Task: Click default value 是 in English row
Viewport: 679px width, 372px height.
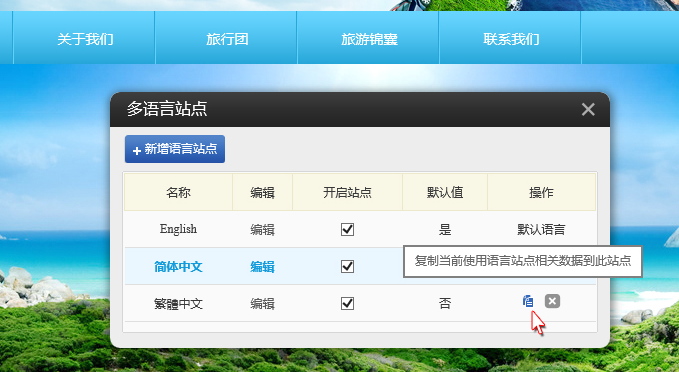Action: [x=445, y=230]
